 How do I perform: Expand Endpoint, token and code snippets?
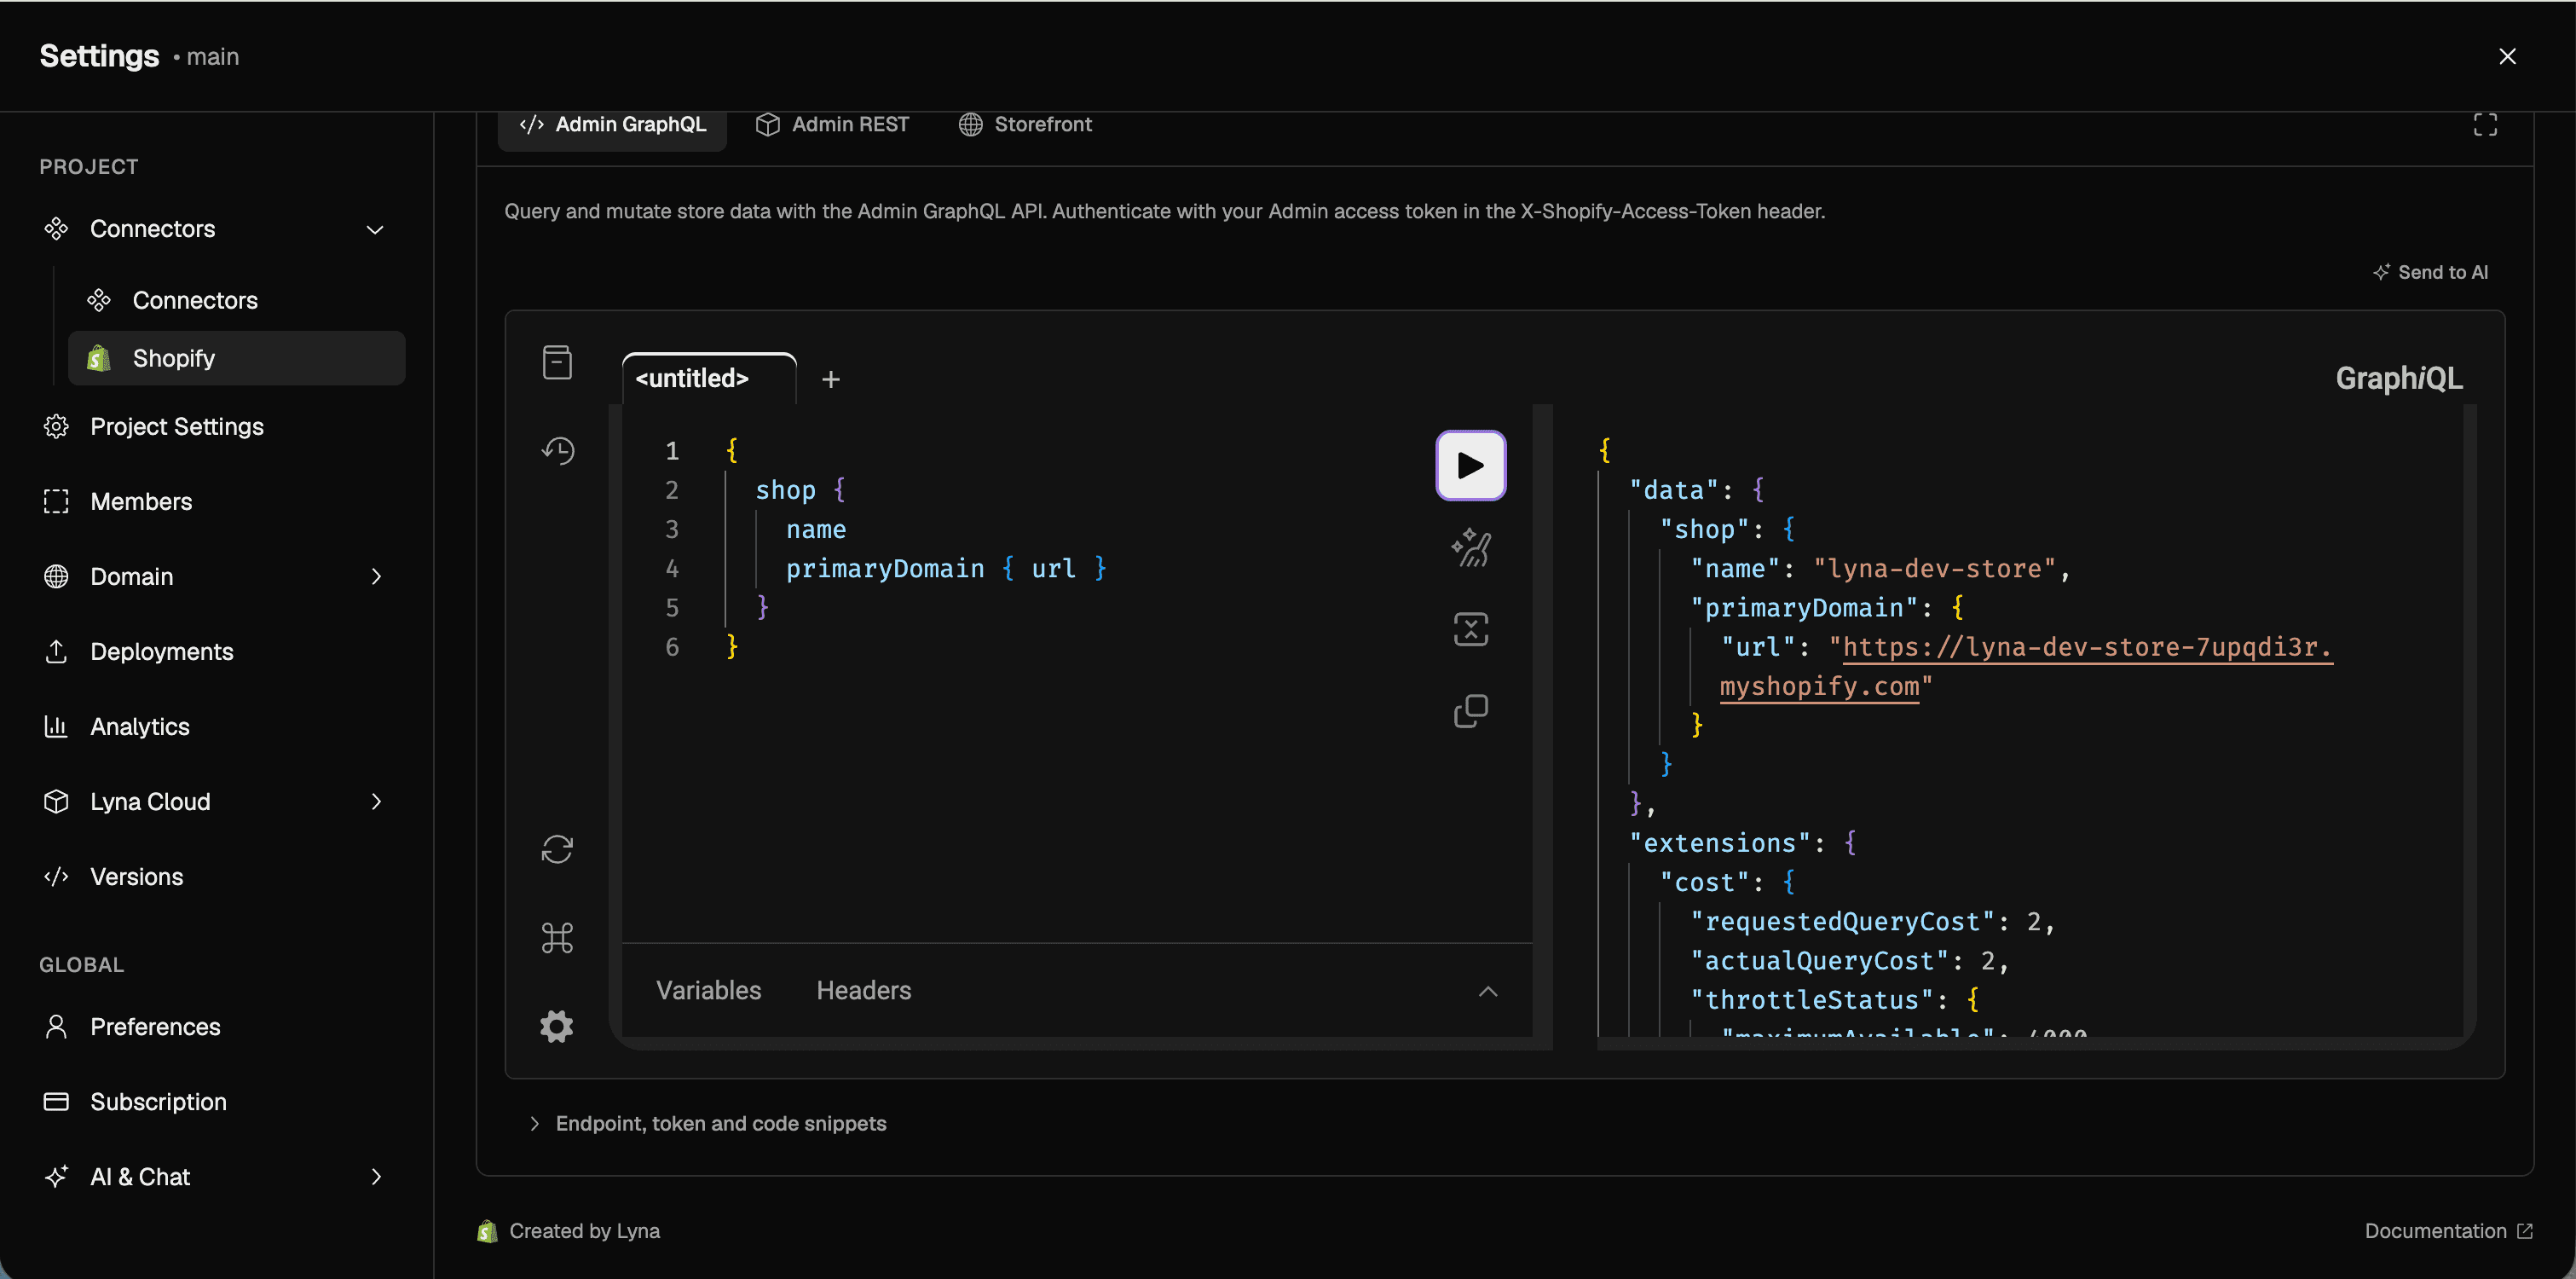707,1123
